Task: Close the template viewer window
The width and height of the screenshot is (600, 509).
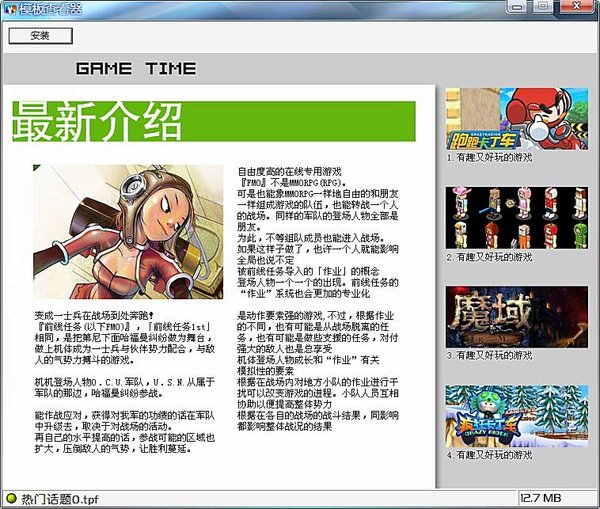Action: coord(577,6)
